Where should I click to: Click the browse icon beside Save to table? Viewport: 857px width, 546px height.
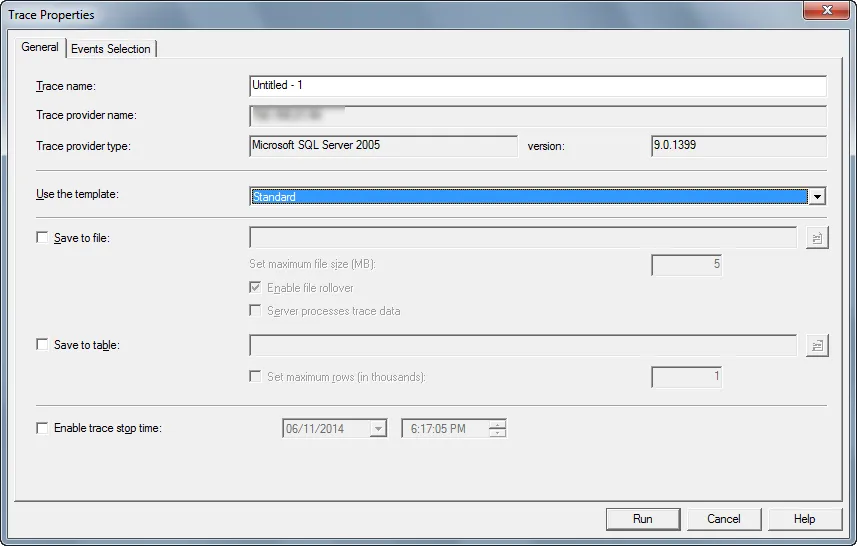coord(817,345)
